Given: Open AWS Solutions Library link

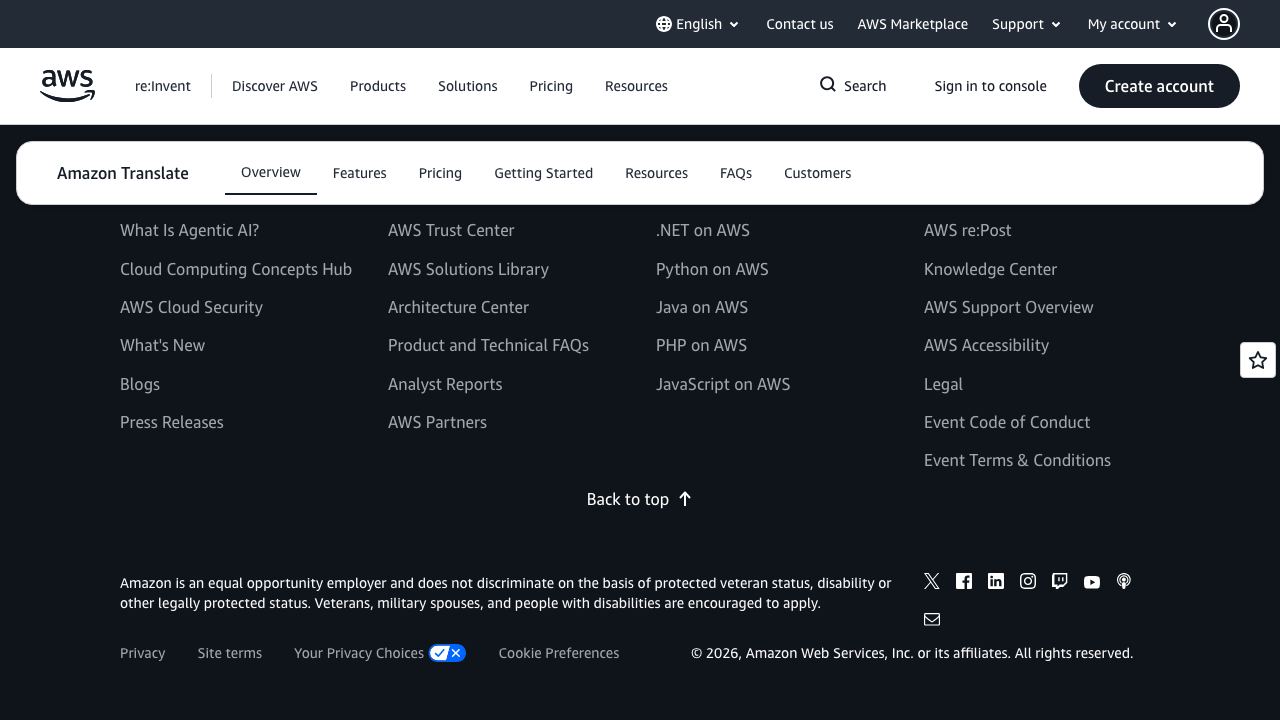Looking at the screenshot, I should coord(468,269).
